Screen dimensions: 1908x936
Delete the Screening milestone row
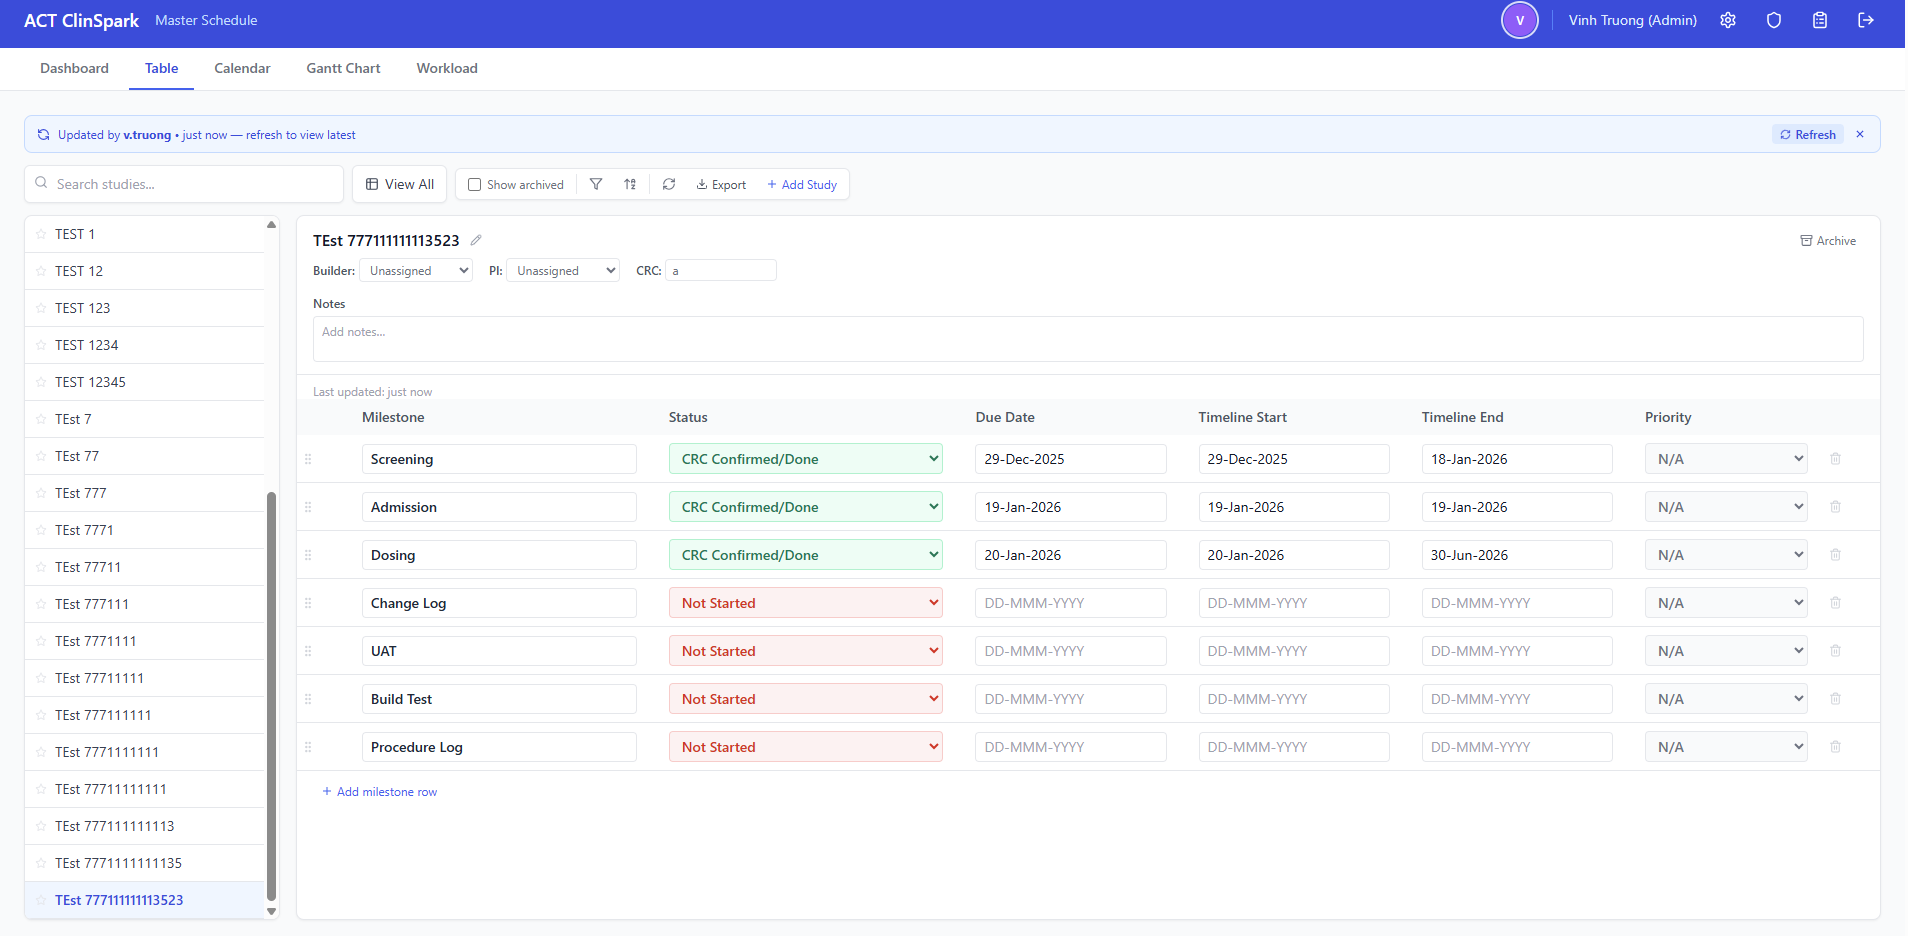1836,459
